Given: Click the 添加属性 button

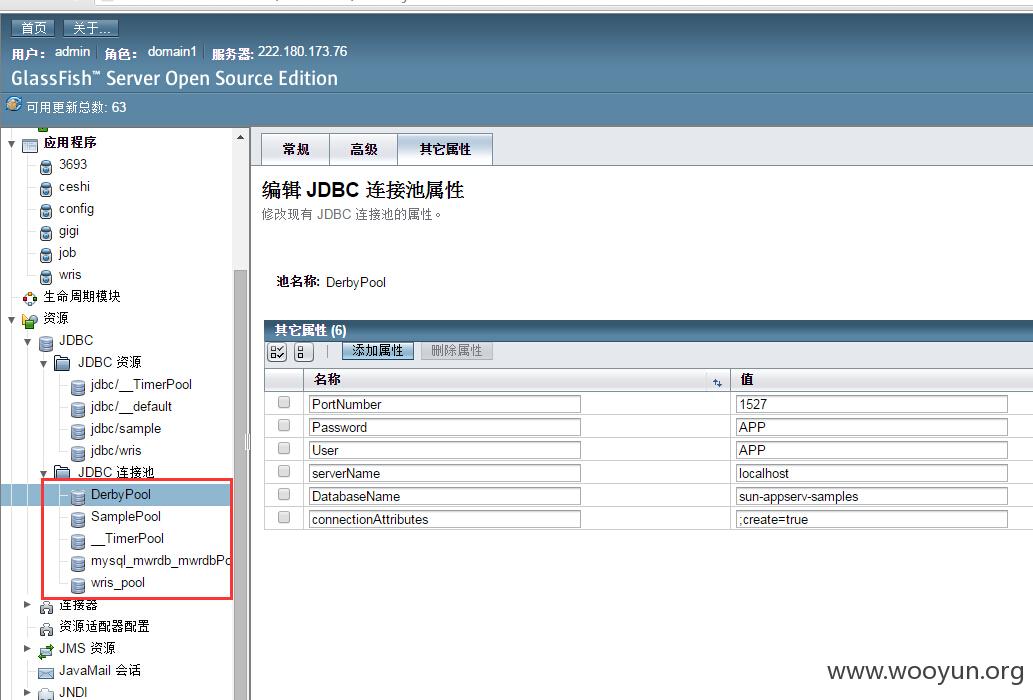Looking at the screenshot, I should 377,351.
